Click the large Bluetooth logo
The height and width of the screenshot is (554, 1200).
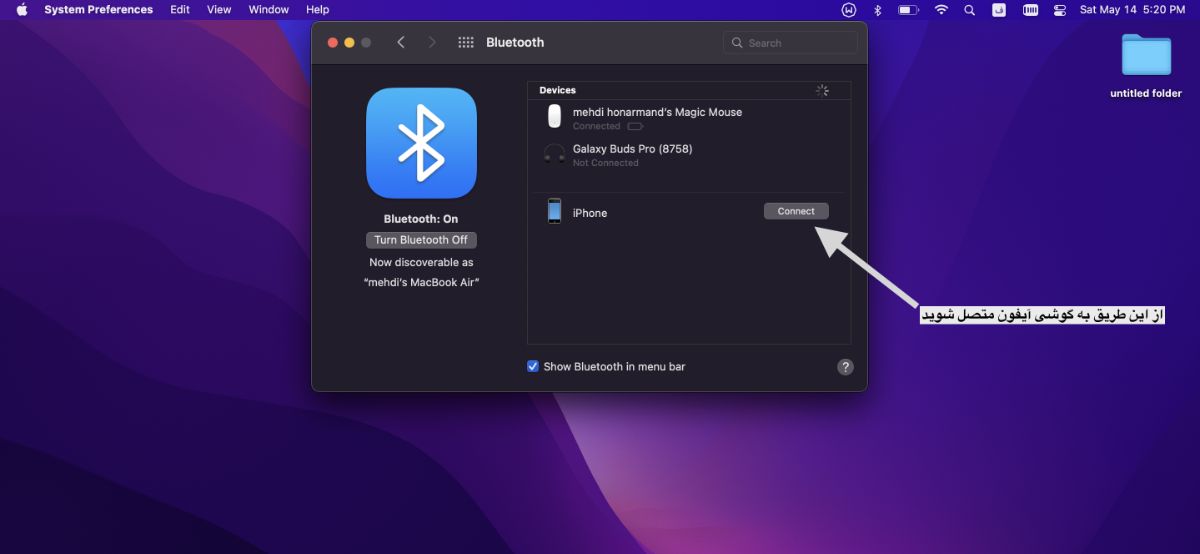coord(421,143)
